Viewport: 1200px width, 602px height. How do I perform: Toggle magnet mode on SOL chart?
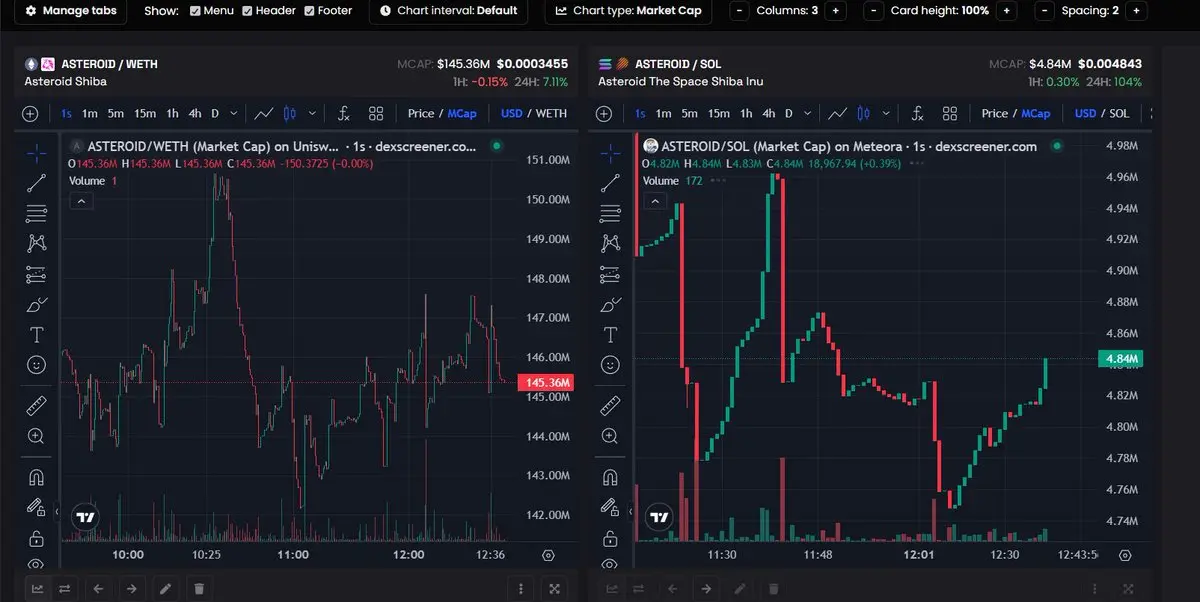point(610,476)
